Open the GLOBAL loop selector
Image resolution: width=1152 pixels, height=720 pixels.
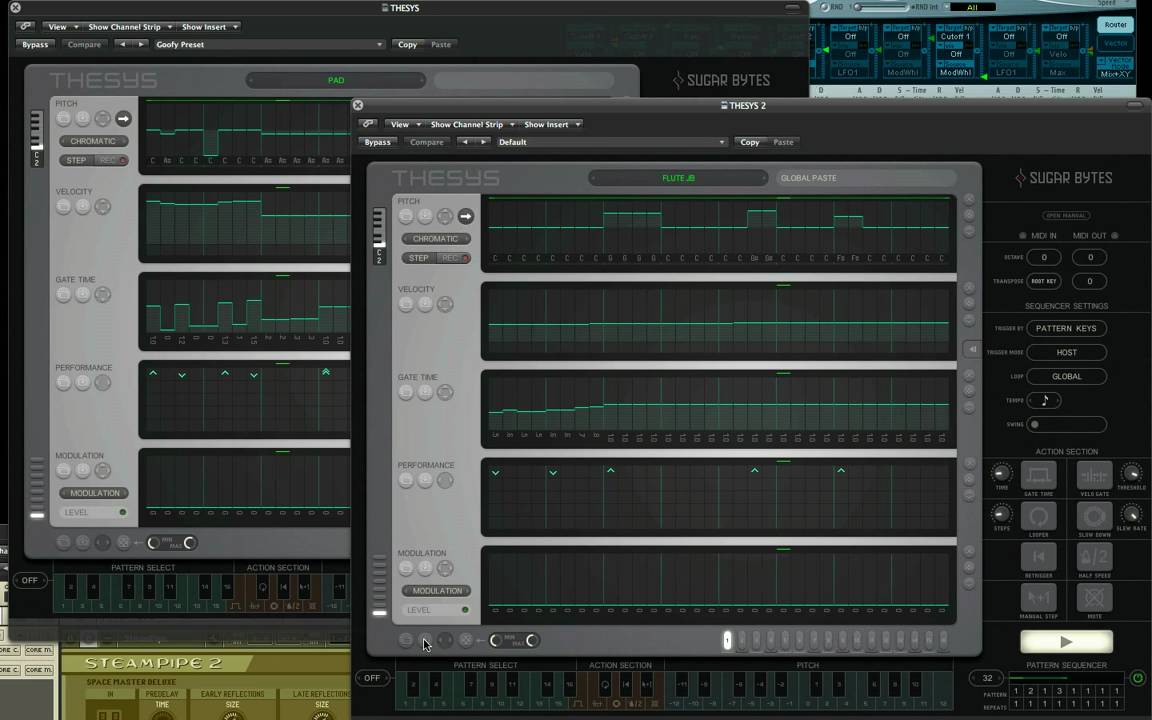click(1066, 376)
